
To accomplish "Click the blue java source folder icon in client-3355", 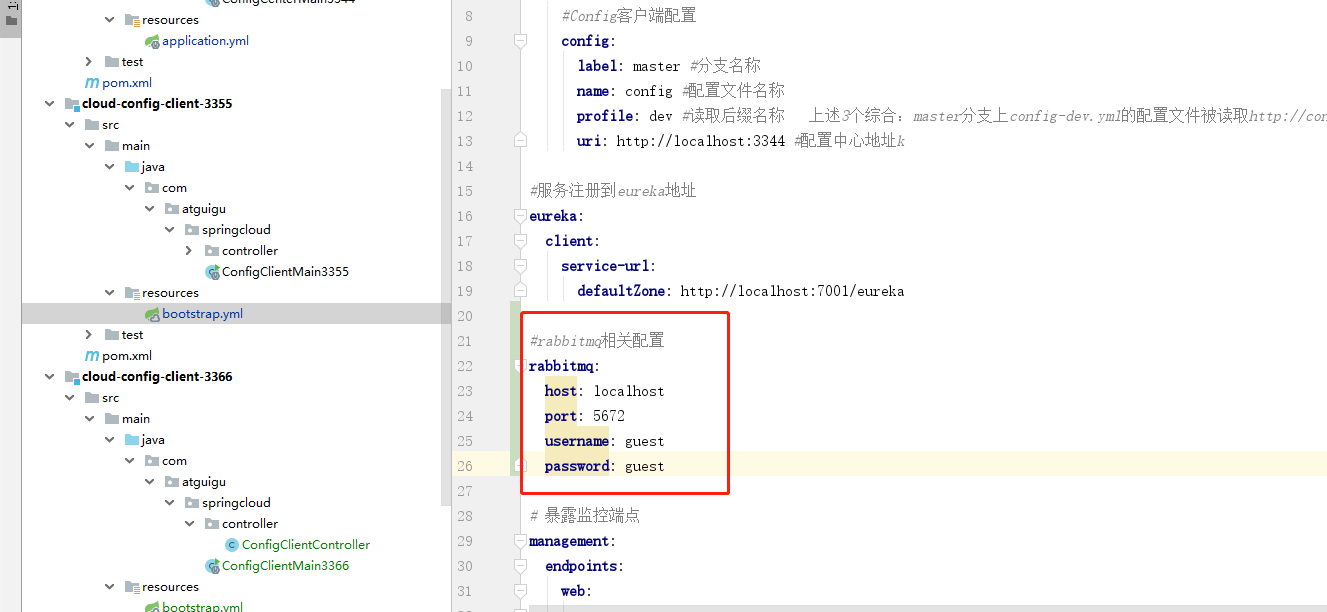I will point(131,167).
